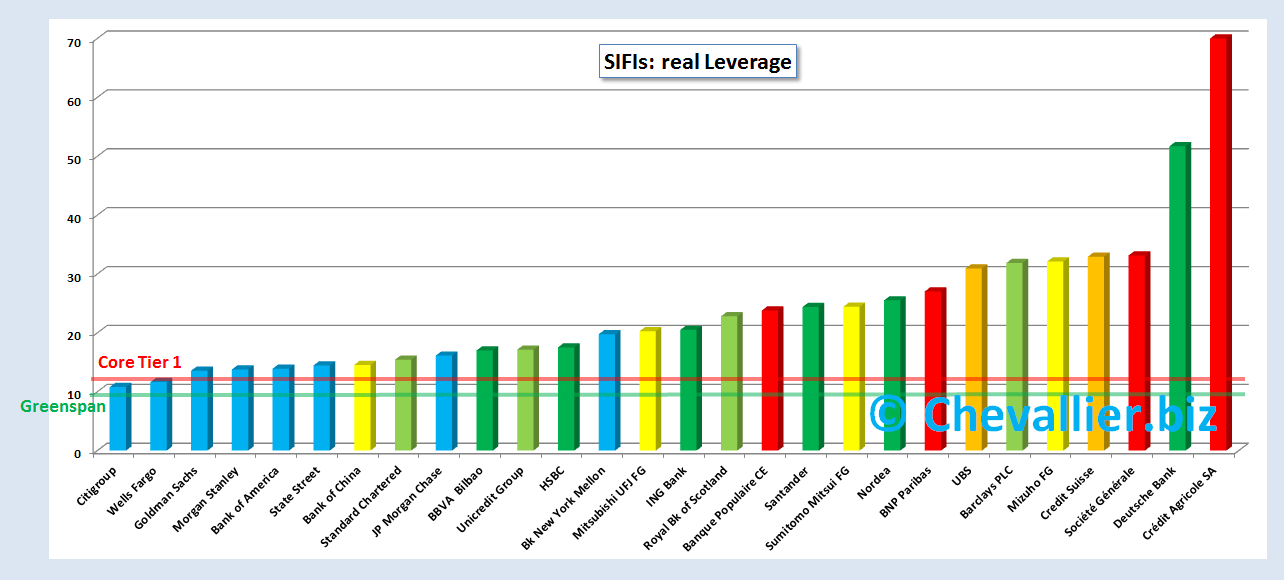Click the HSBC bar
The width and height of the screenshot is (1284, 580).
click(x=569, y=397)
